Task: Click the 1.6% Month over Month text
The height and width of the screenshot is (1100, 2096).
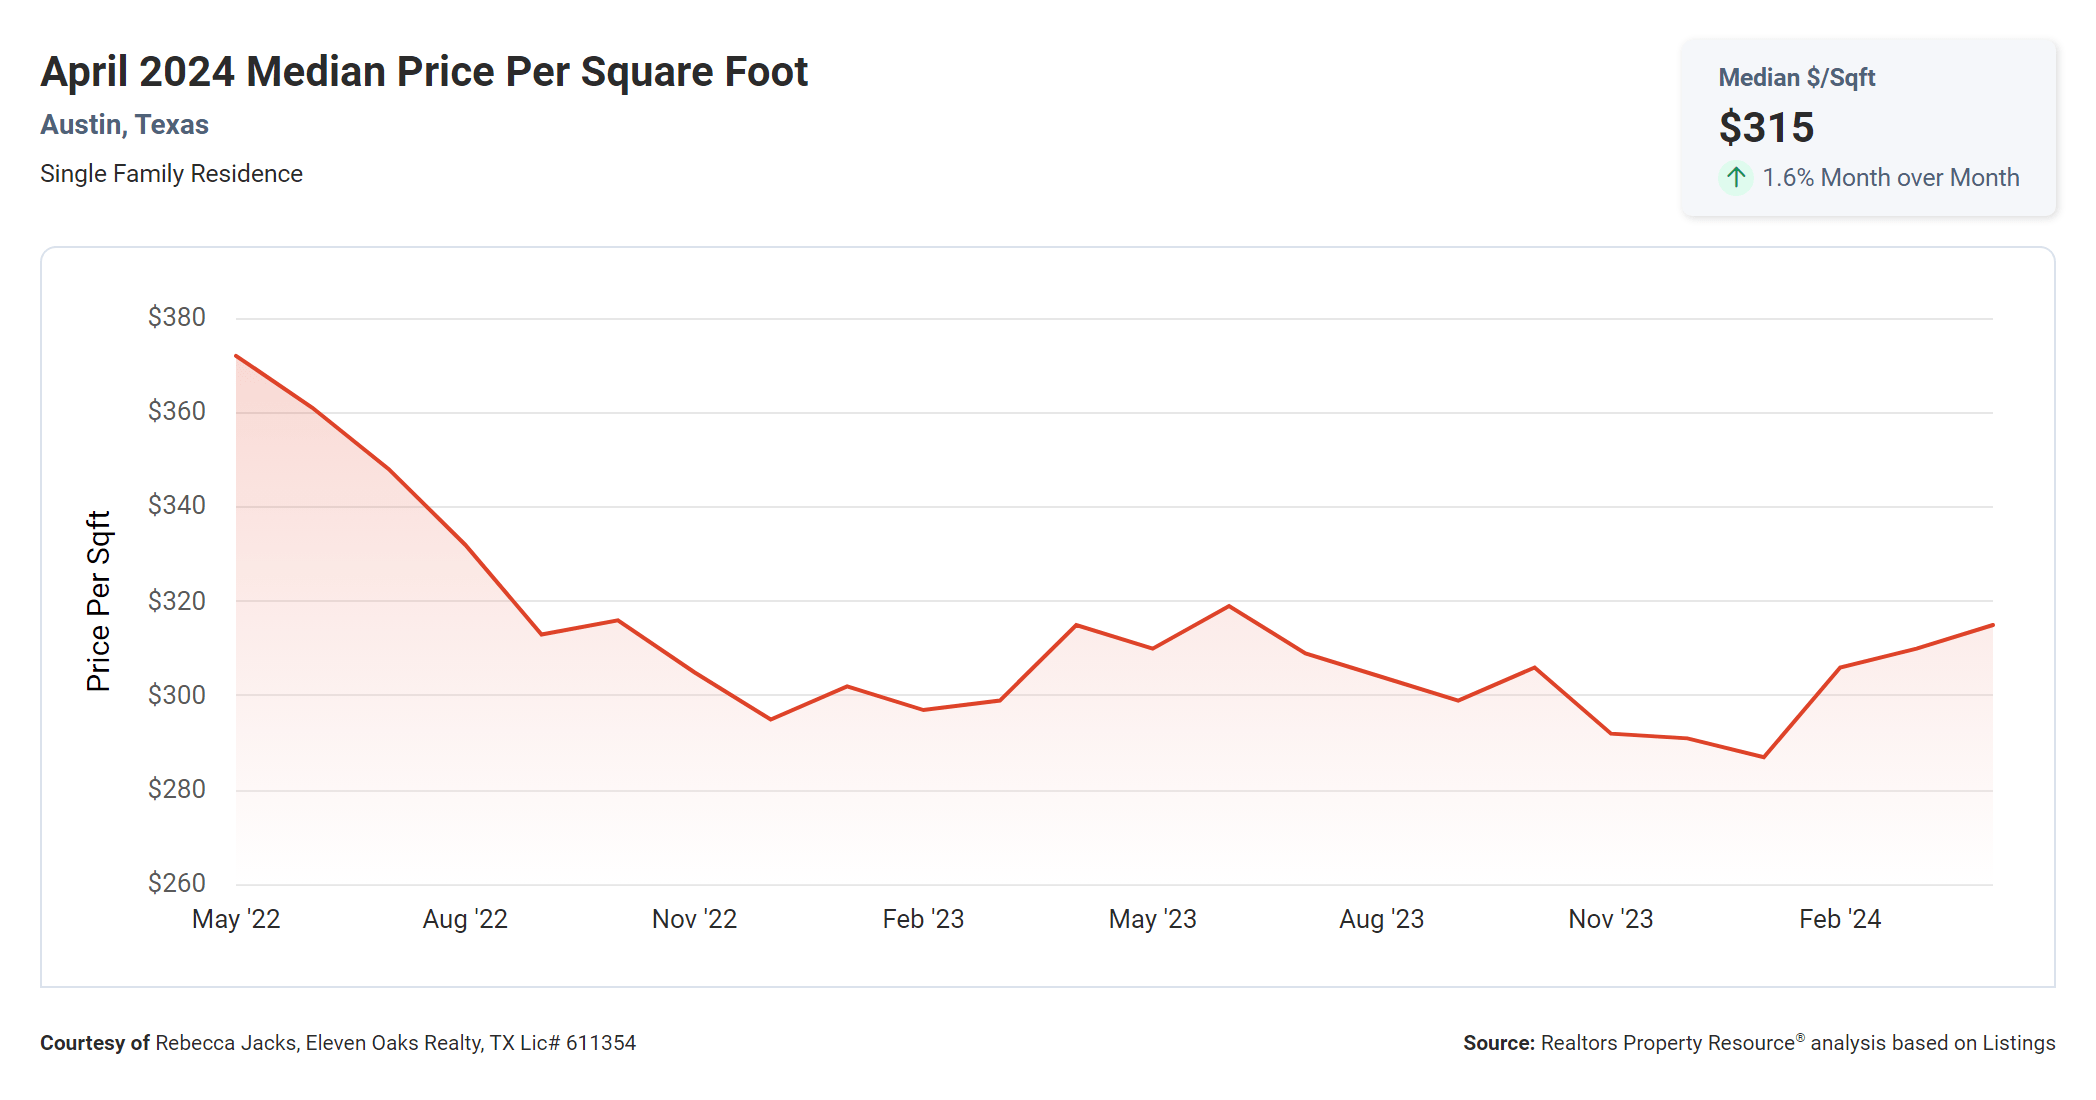Action: [1890, 178]
